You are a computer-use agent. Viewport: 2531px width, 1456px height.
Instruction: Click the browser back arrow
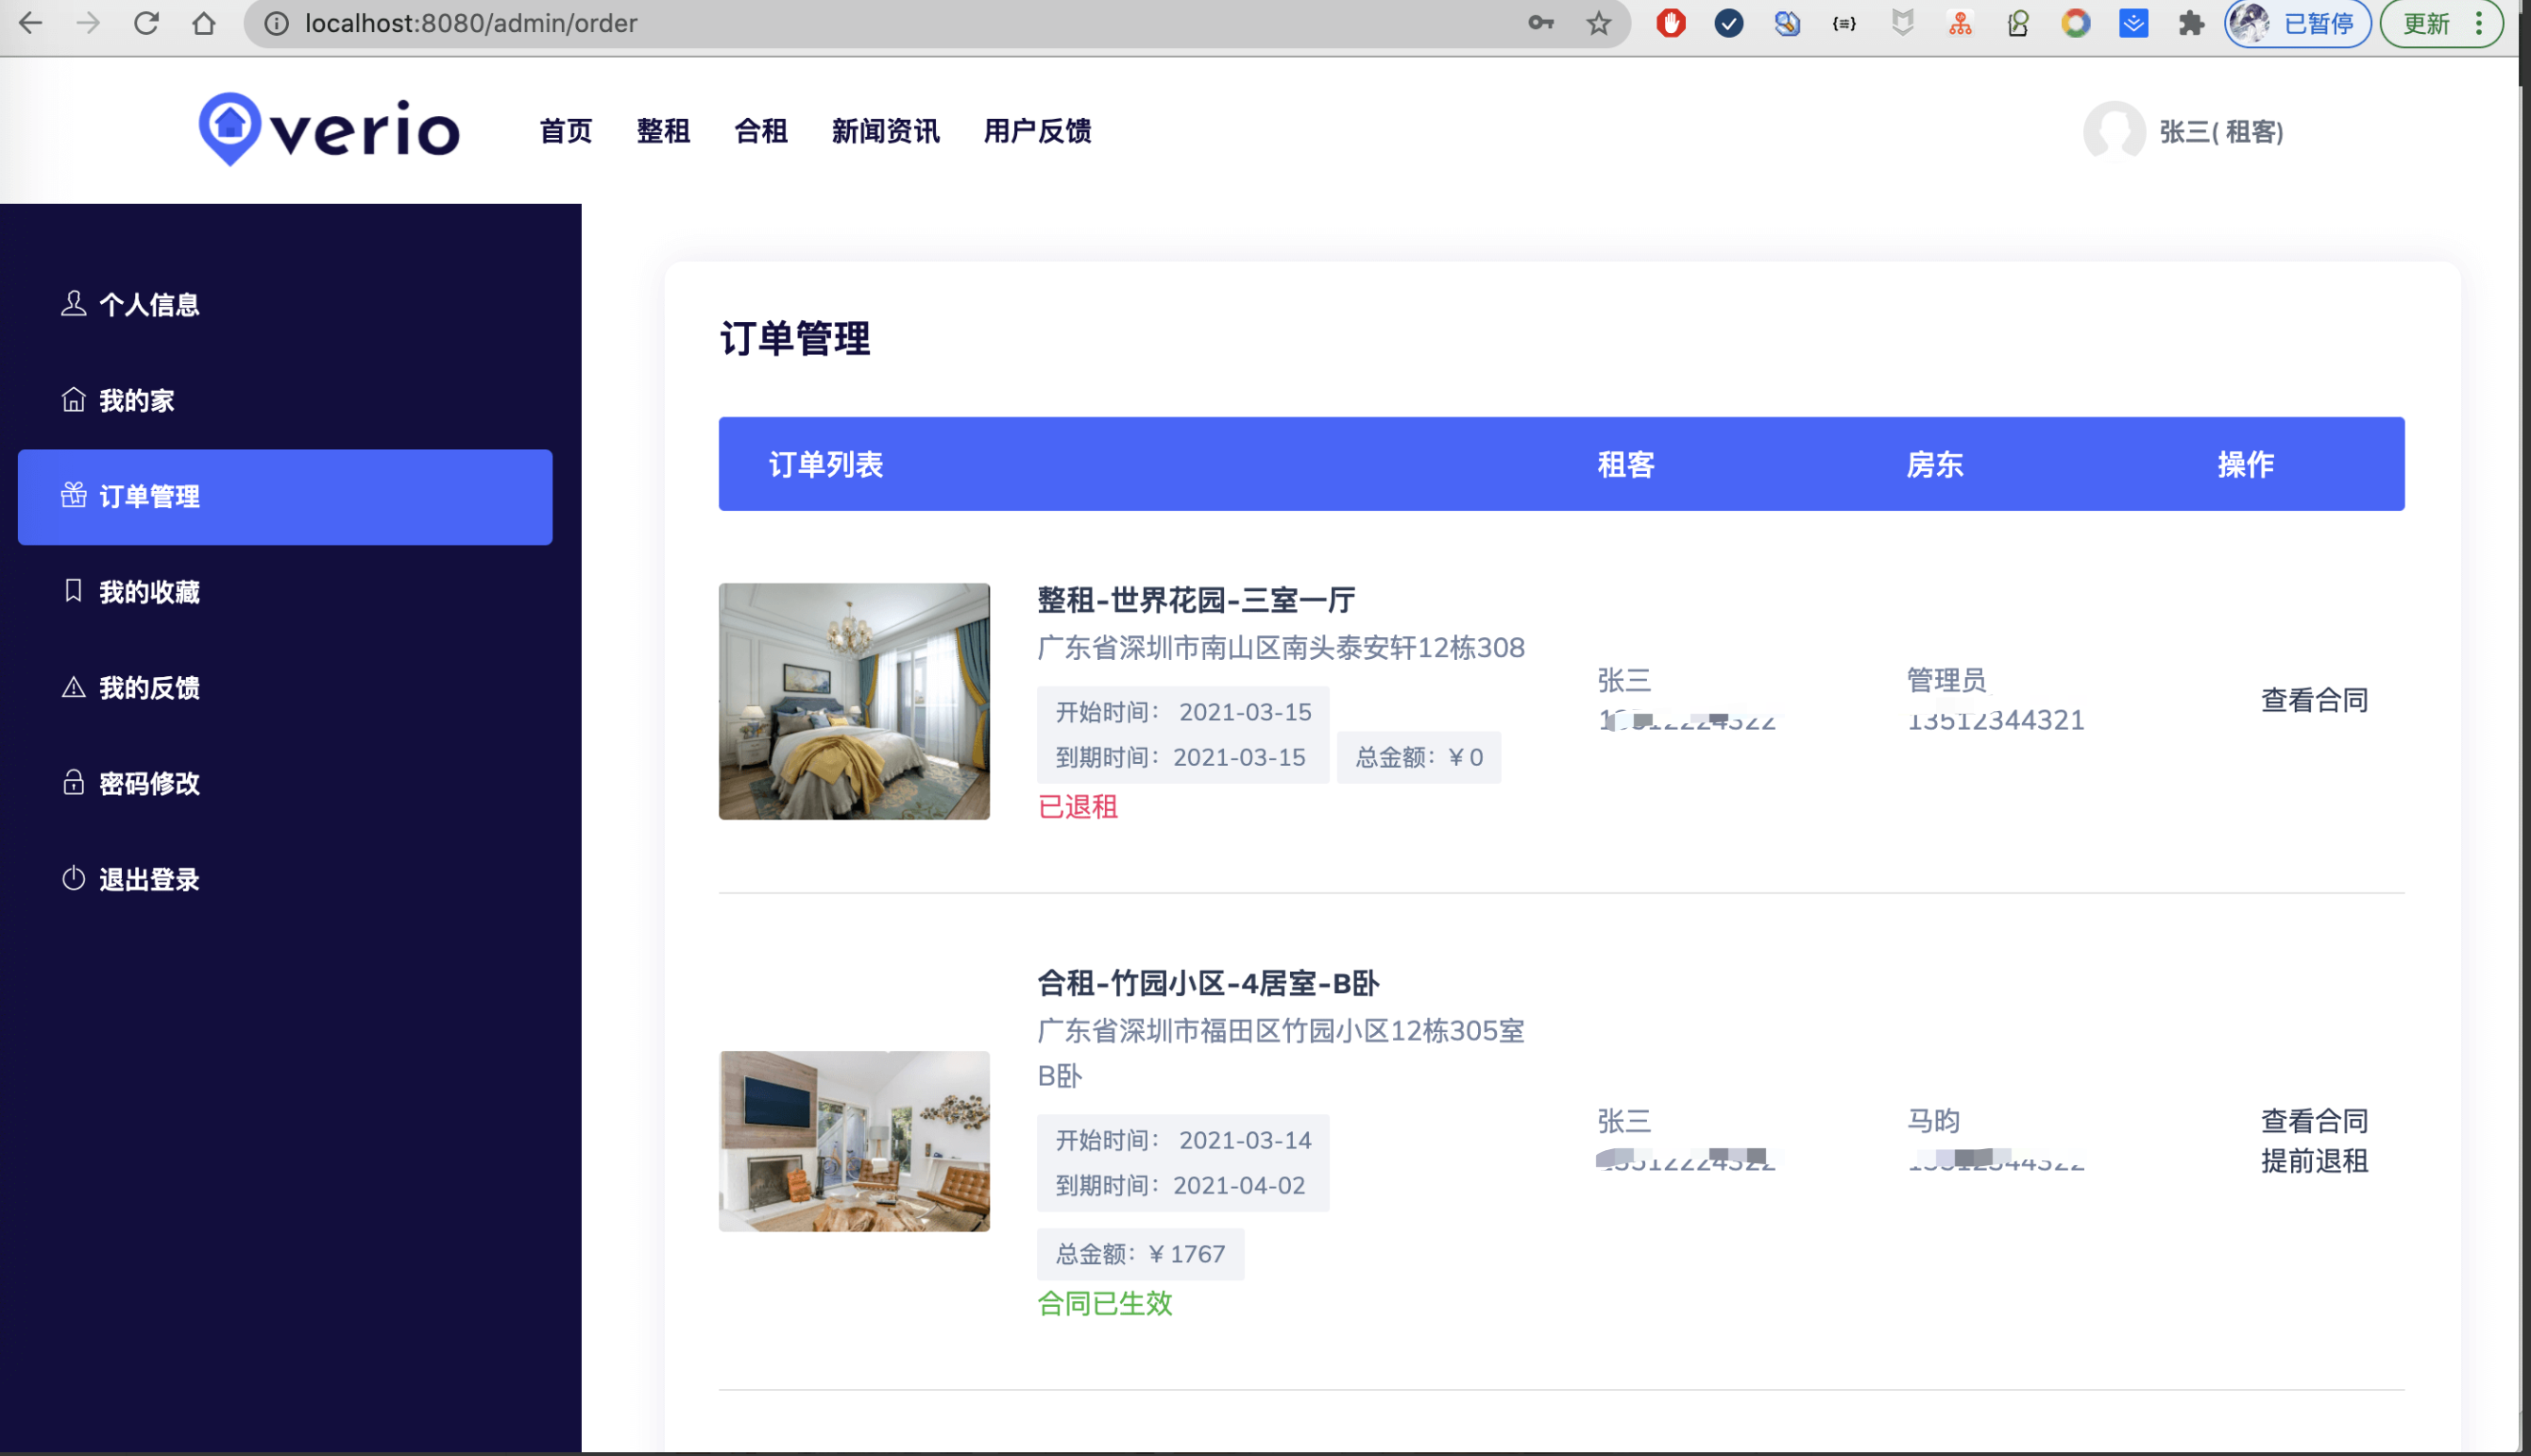(x=31, y=23)
